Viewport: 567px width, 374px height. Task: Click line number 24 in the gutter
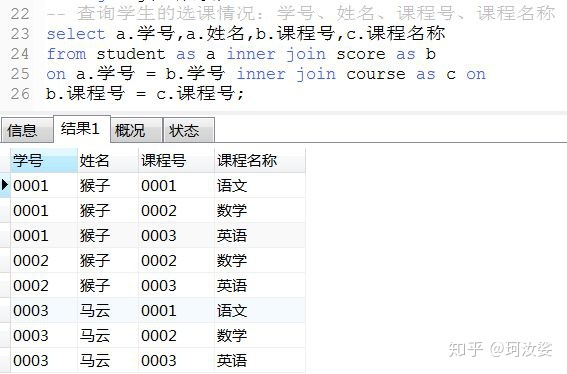20,54
